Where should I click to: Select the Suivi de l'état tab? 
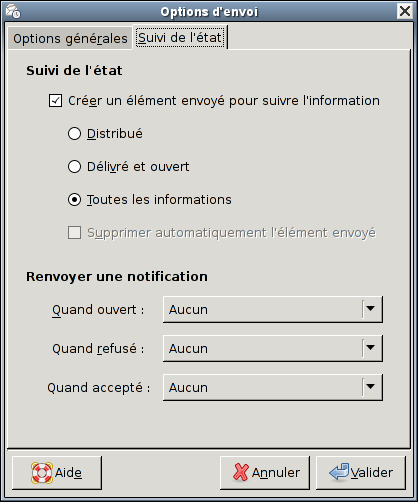pyautogui.click(x=180, y=37)
